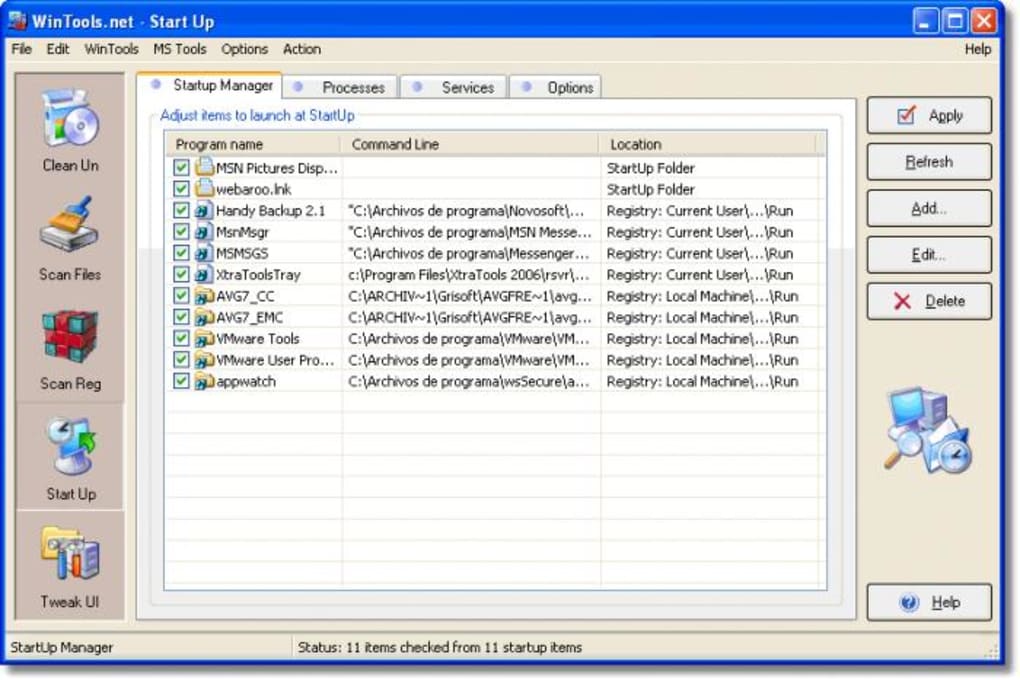Screen dimensions: 1020x680
Task: Open the Help menu in menu bar
Action: [x=978, y=49]
